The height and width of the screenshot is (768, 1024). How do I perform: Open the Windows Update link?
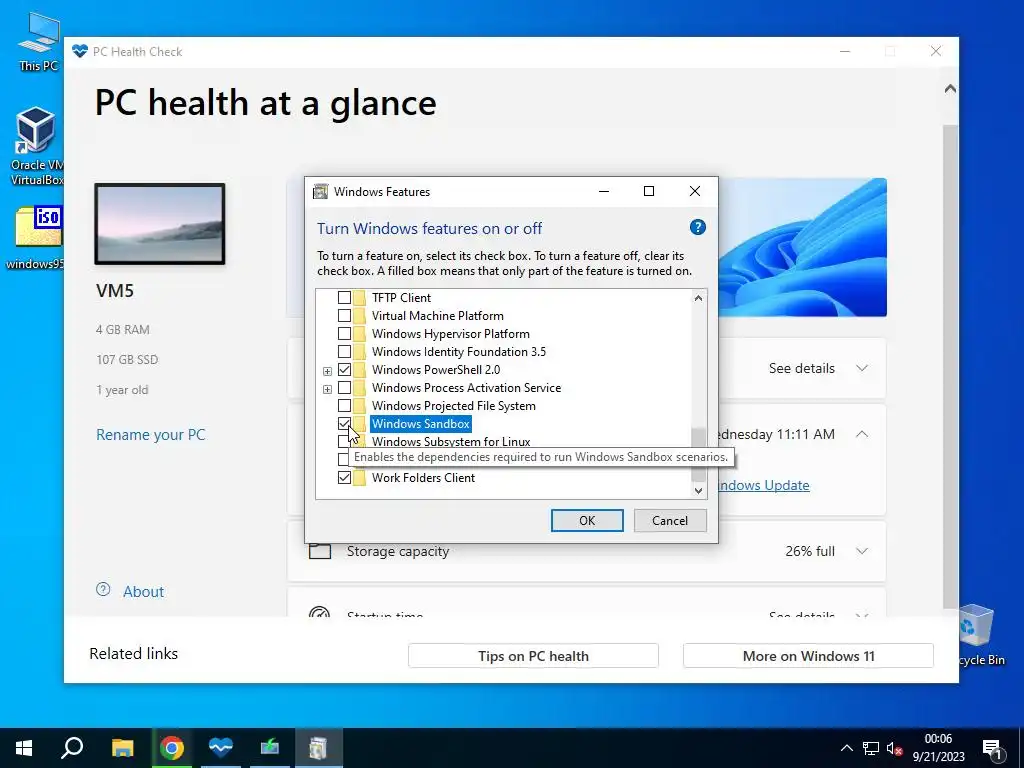763,485
